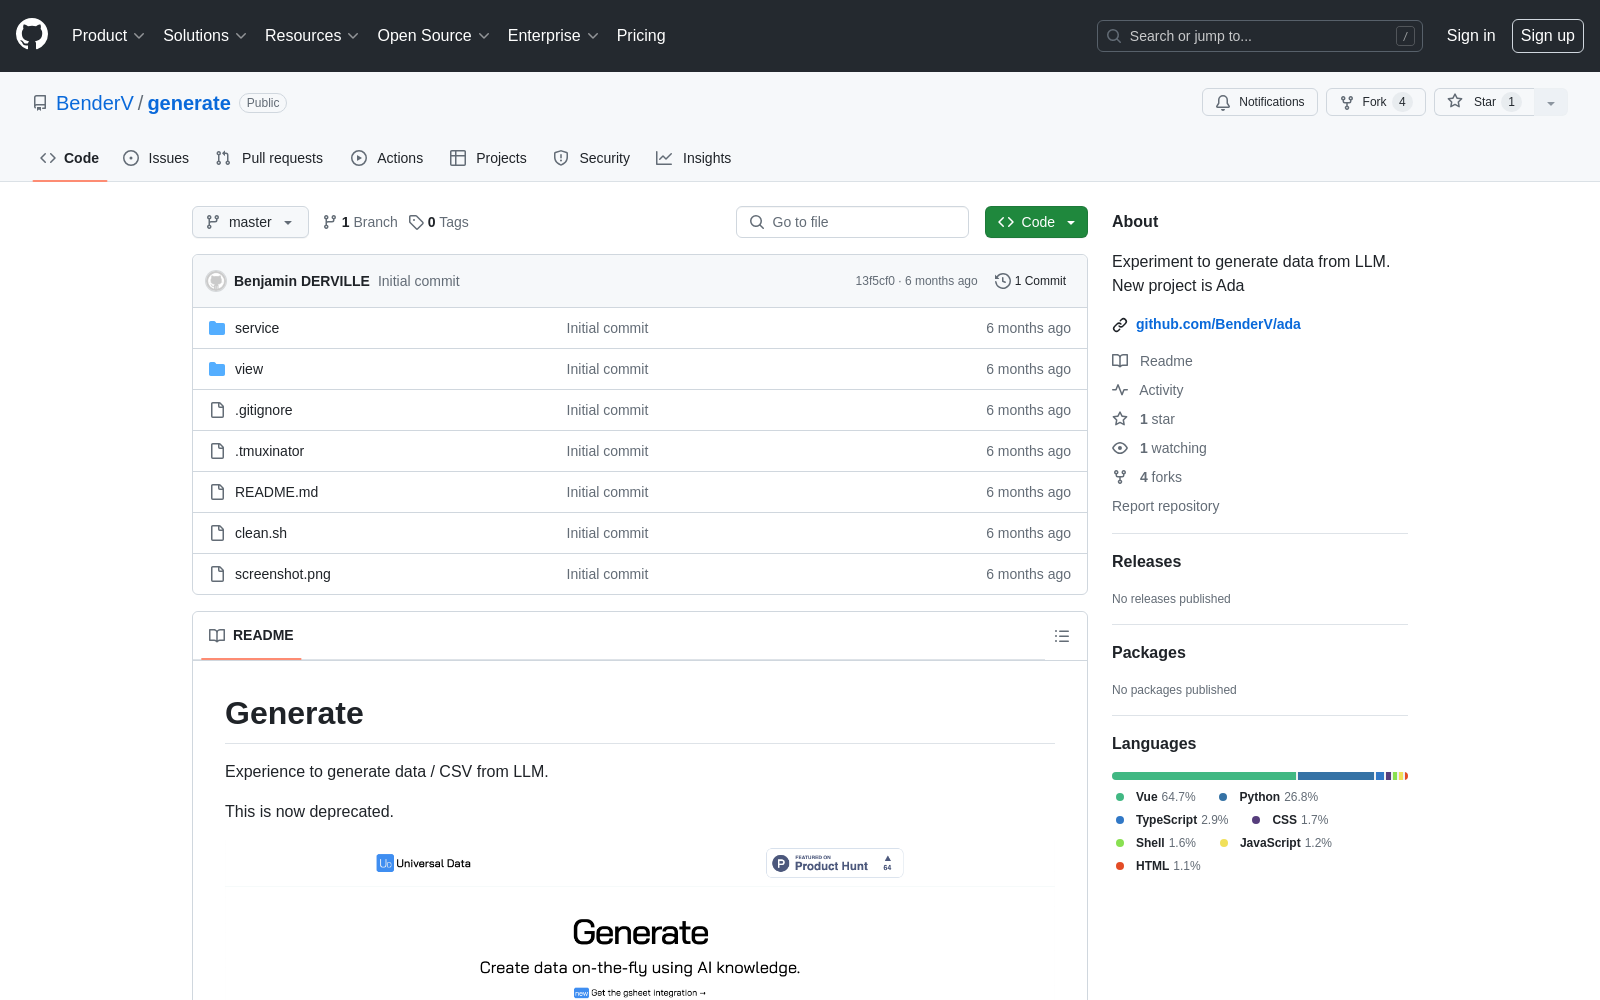This screenshot has width=1600, height=1000.
Task: Click the Vue language color dot
Action: point(1120,797)
